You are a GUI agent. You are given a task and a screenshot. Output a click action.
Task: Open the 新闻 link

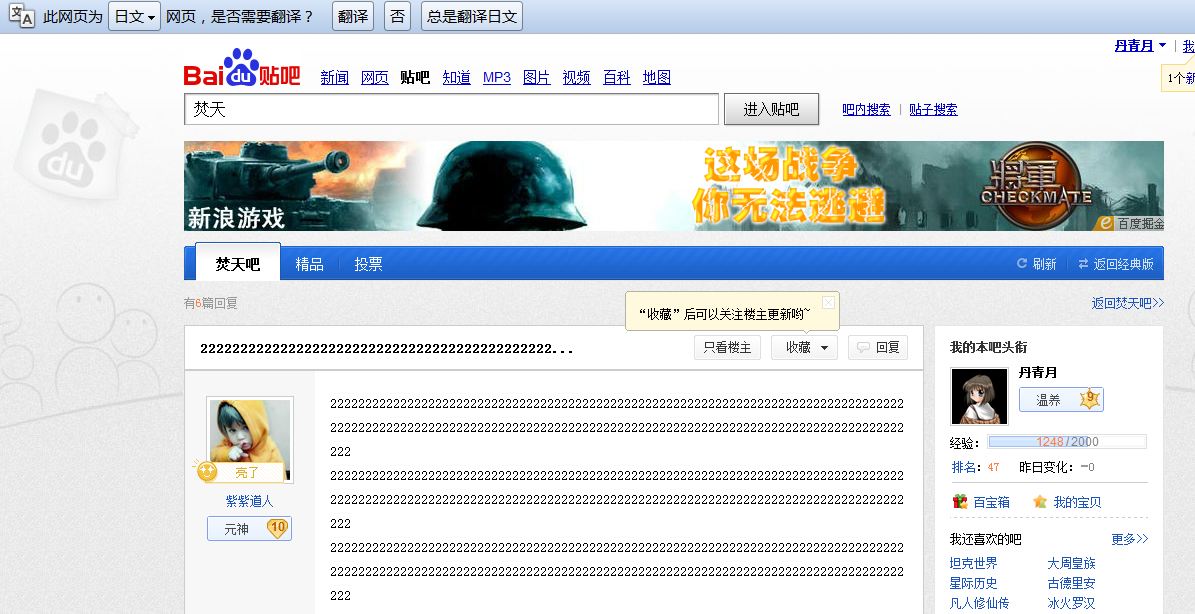click(335, 77)
